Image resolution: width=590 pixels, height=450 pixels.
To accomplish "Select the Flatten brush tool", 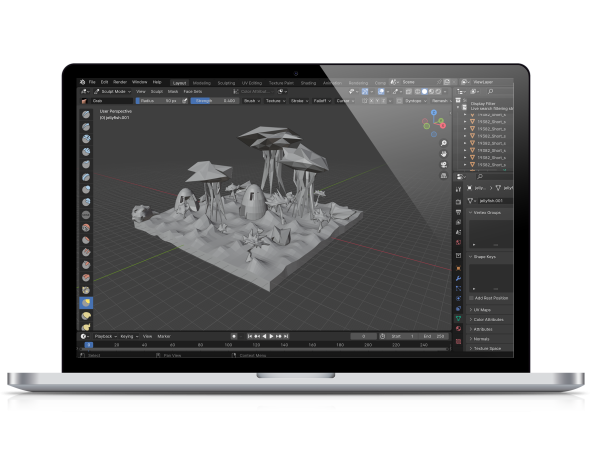I will pyautogui.click(x=86, y=240).
